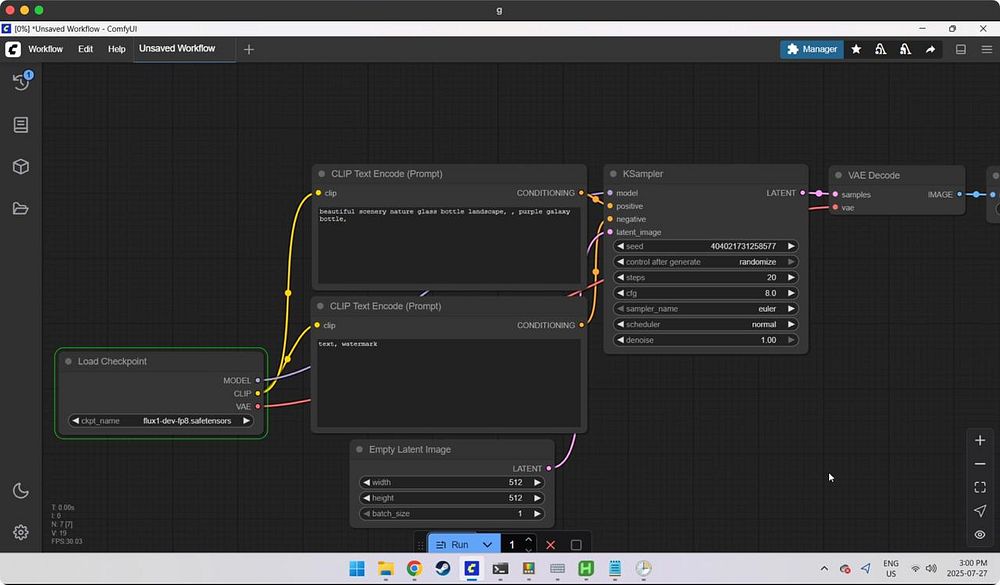The image size is (1000, 585).
Task: Open the ckpt_name checkpoint selector
Action: (160, 421)
